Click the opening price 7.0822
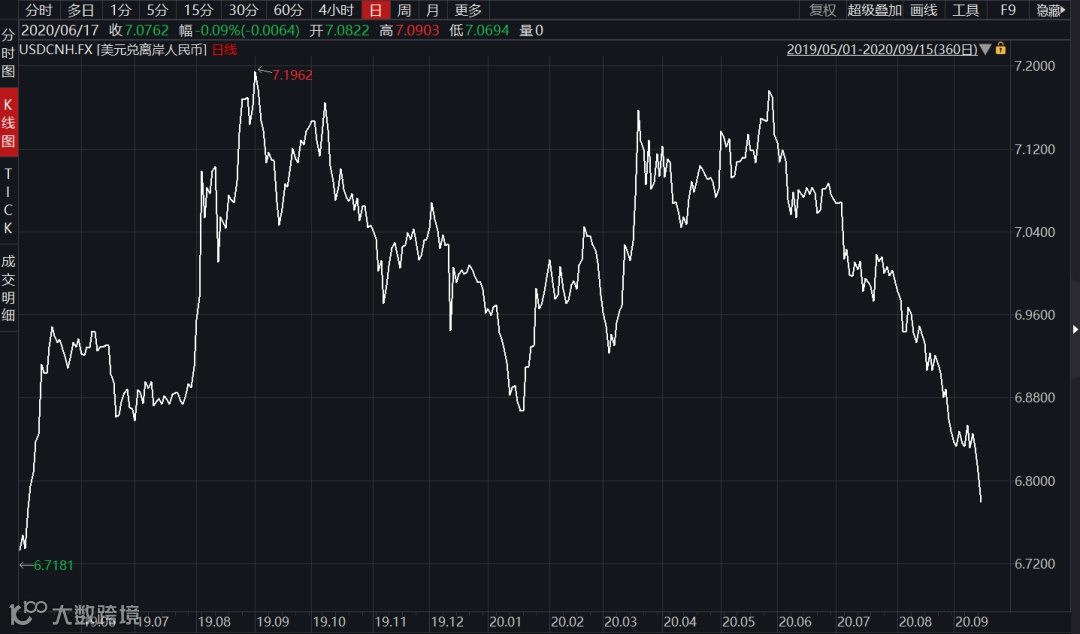 pyautogui.click(x=347, y=30)
